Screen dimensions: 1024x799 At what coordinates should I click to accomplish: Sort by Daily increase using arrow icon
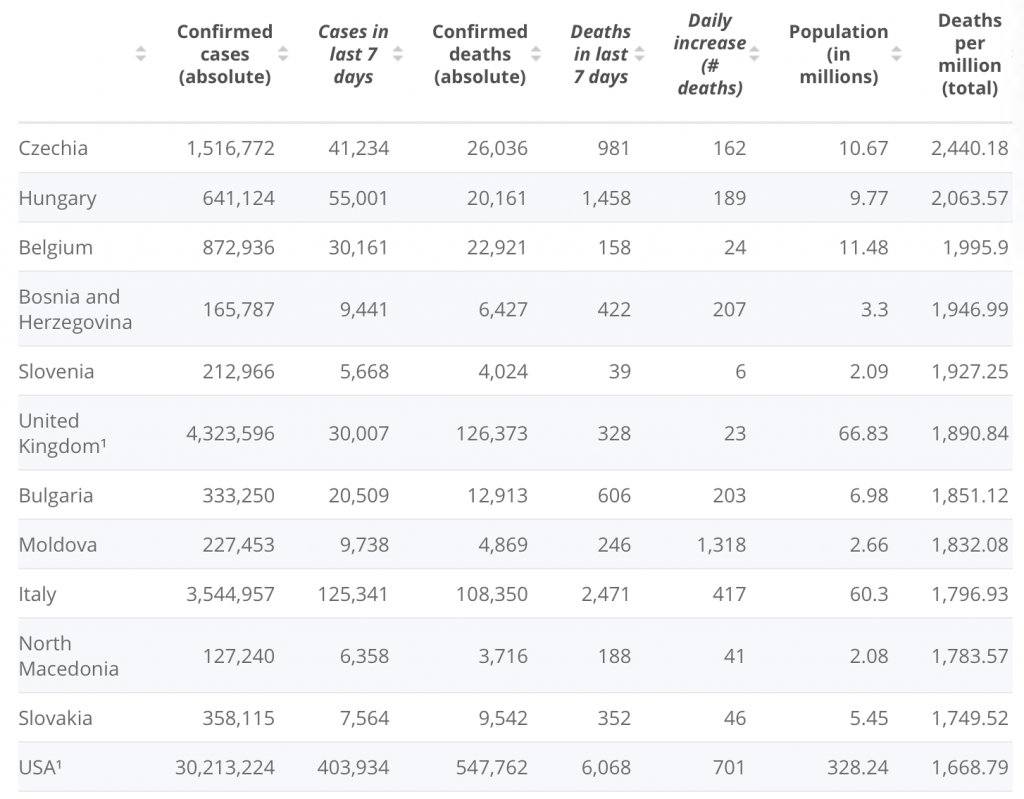[754, 54]
